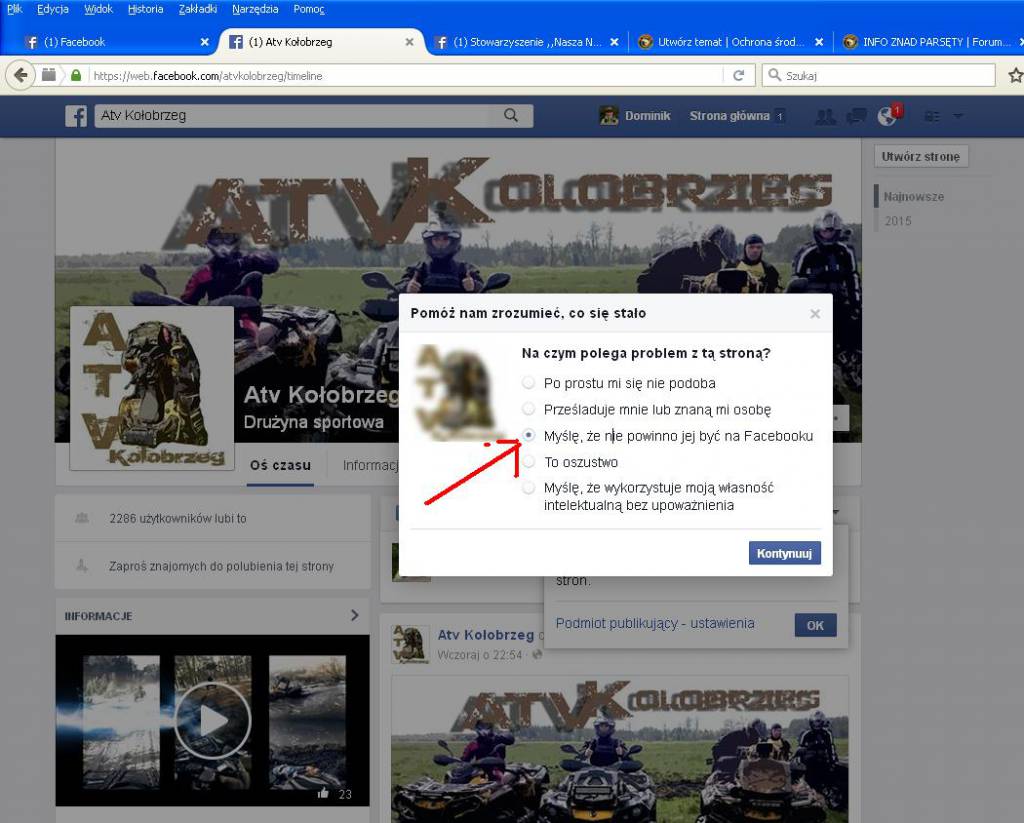Click the Utwórz stronę button
This screenshot has height=823, width=1024.
point(921,157)
